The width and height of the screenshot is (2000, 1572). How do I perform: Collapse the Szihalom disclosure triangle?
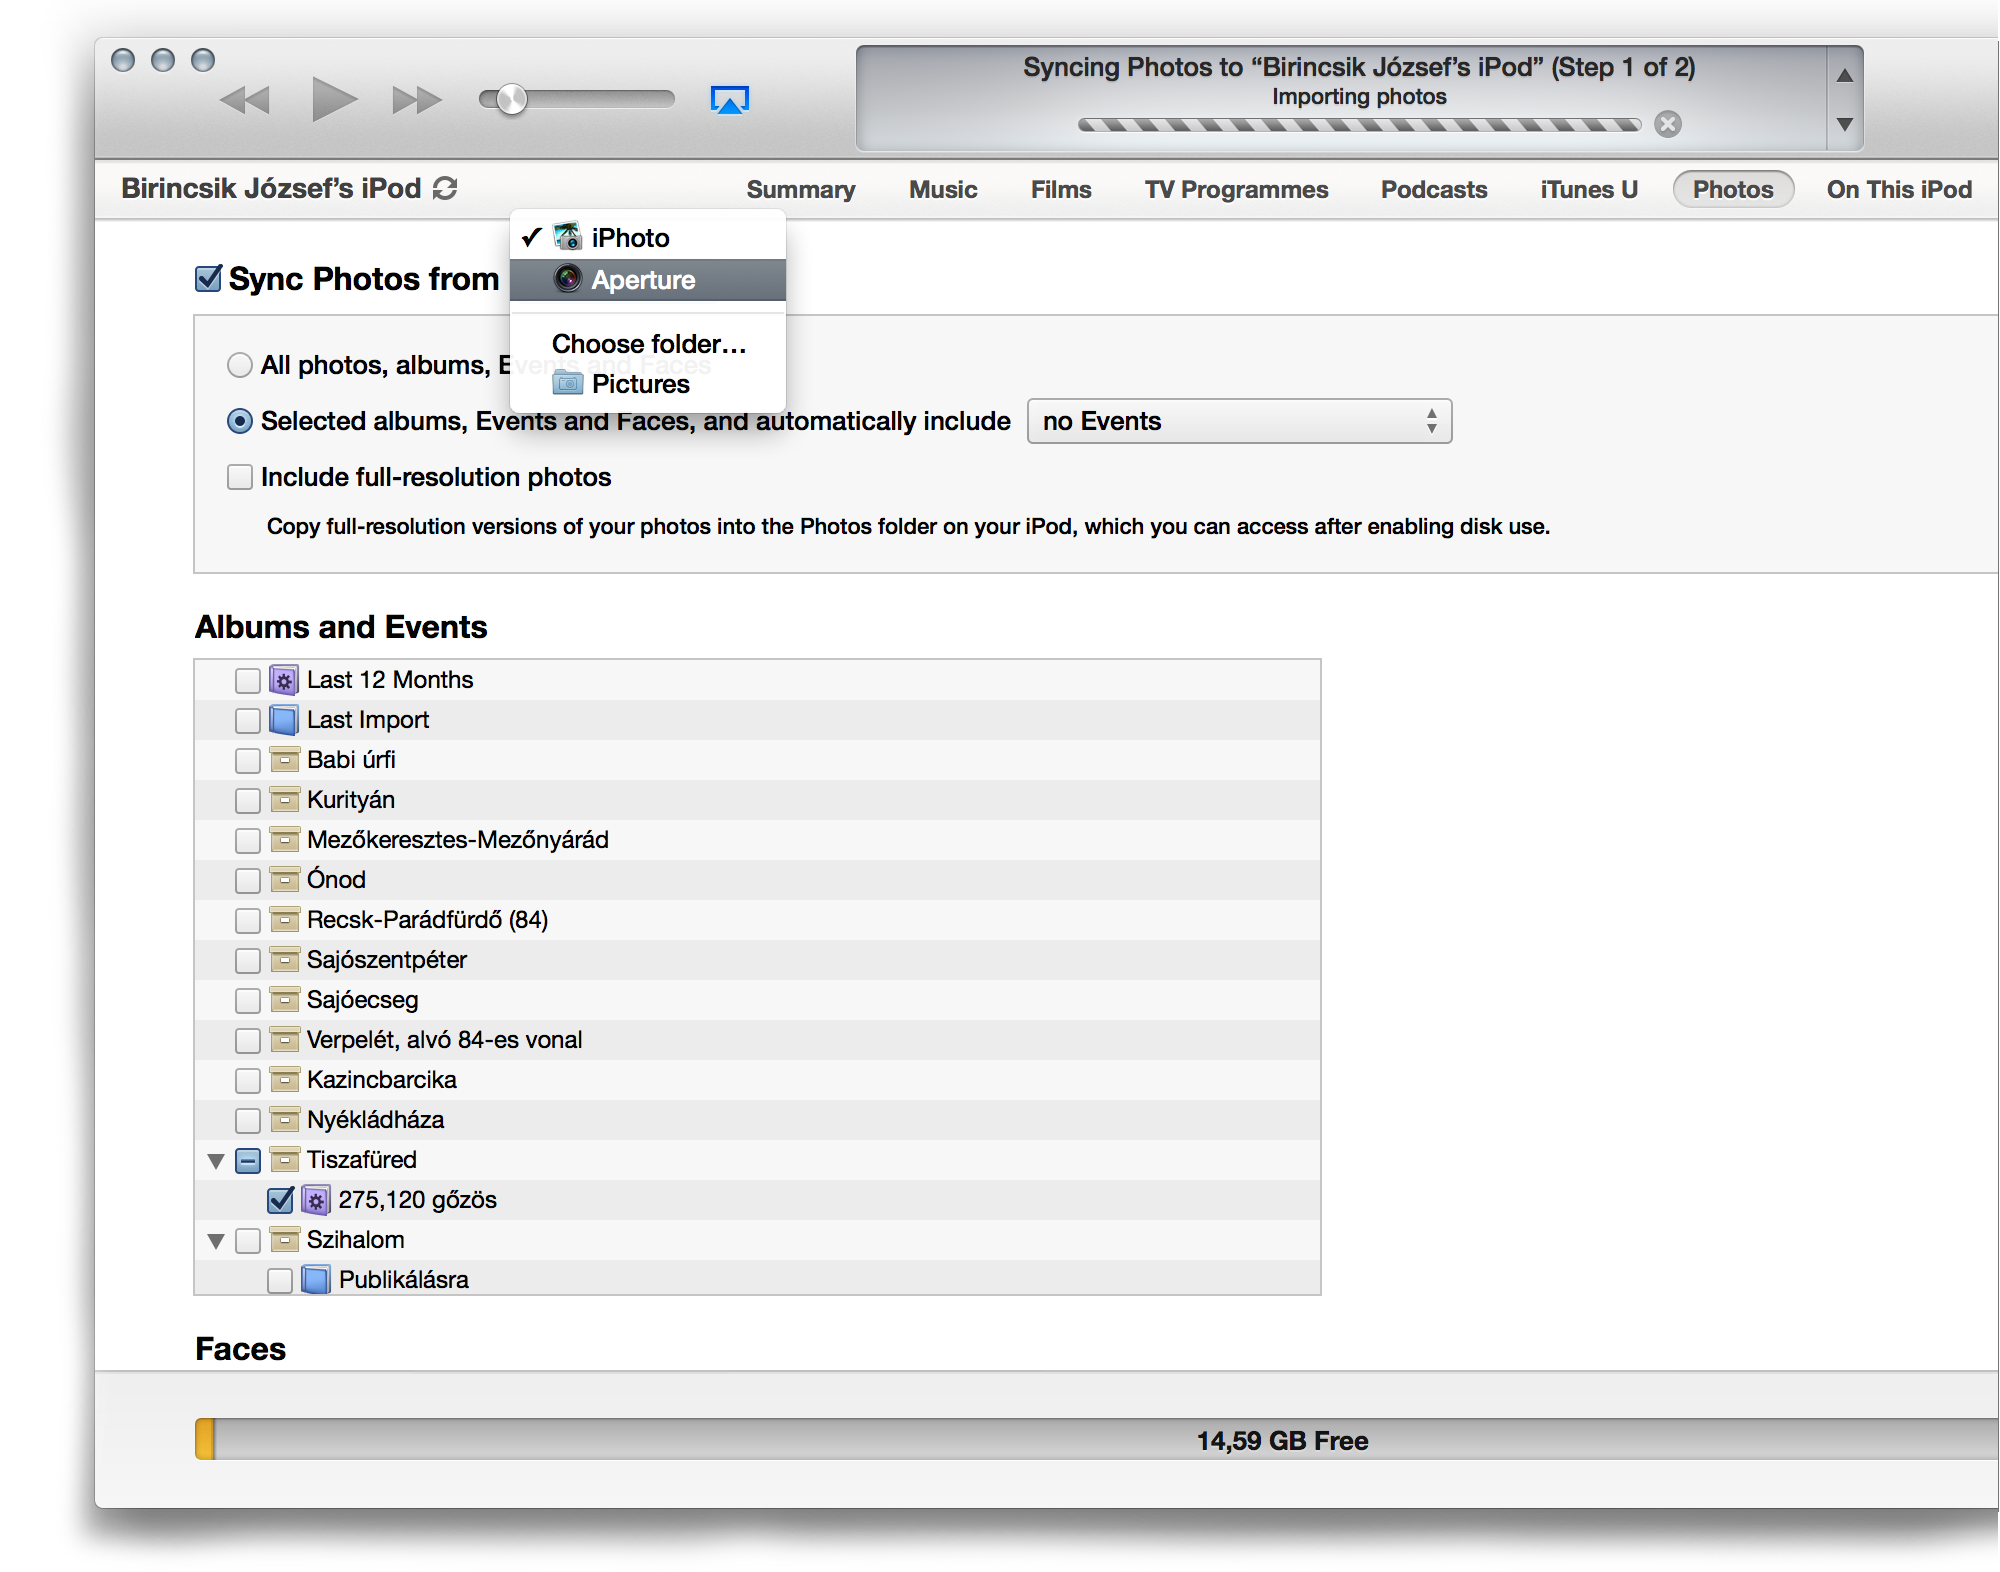click(x=215, y=1241)
